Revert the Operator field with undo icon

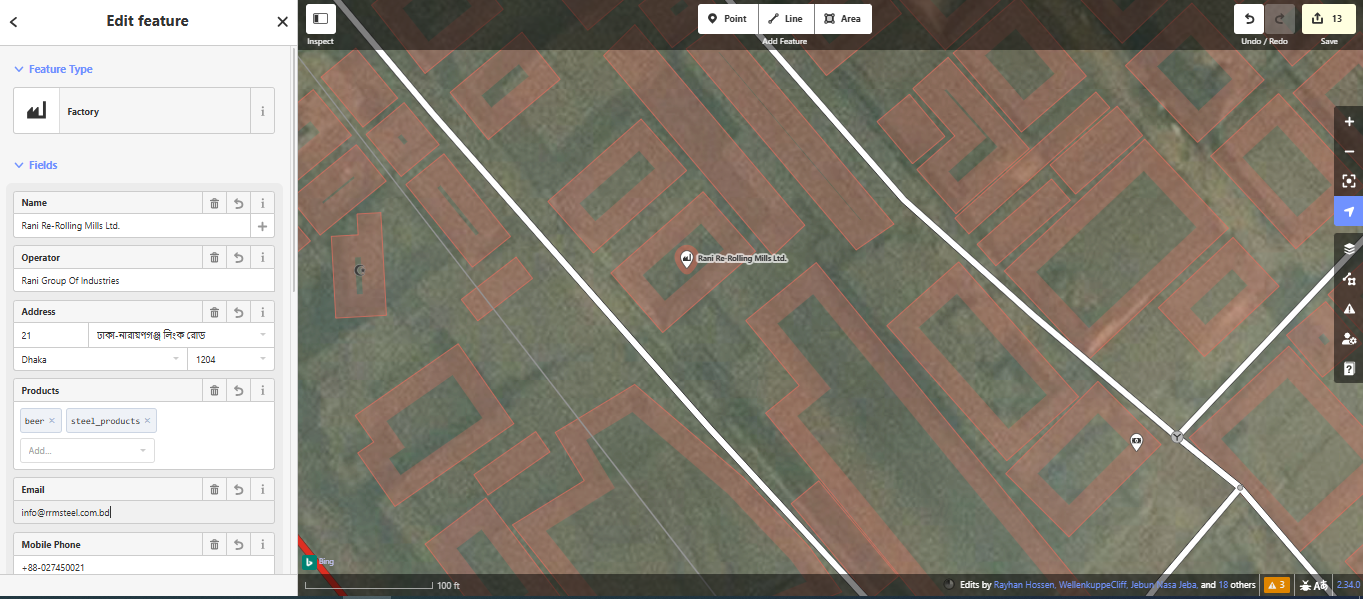[x=238, y=258]
